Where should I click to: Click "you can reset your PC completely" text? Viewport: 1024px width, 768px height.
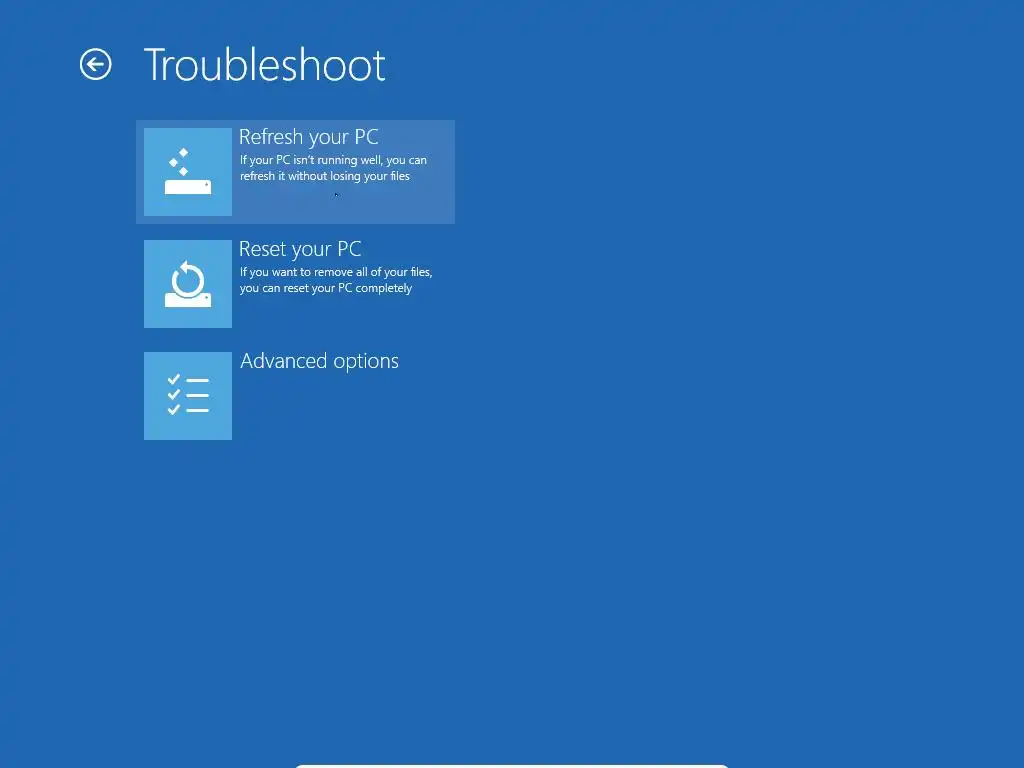[325, 288]
